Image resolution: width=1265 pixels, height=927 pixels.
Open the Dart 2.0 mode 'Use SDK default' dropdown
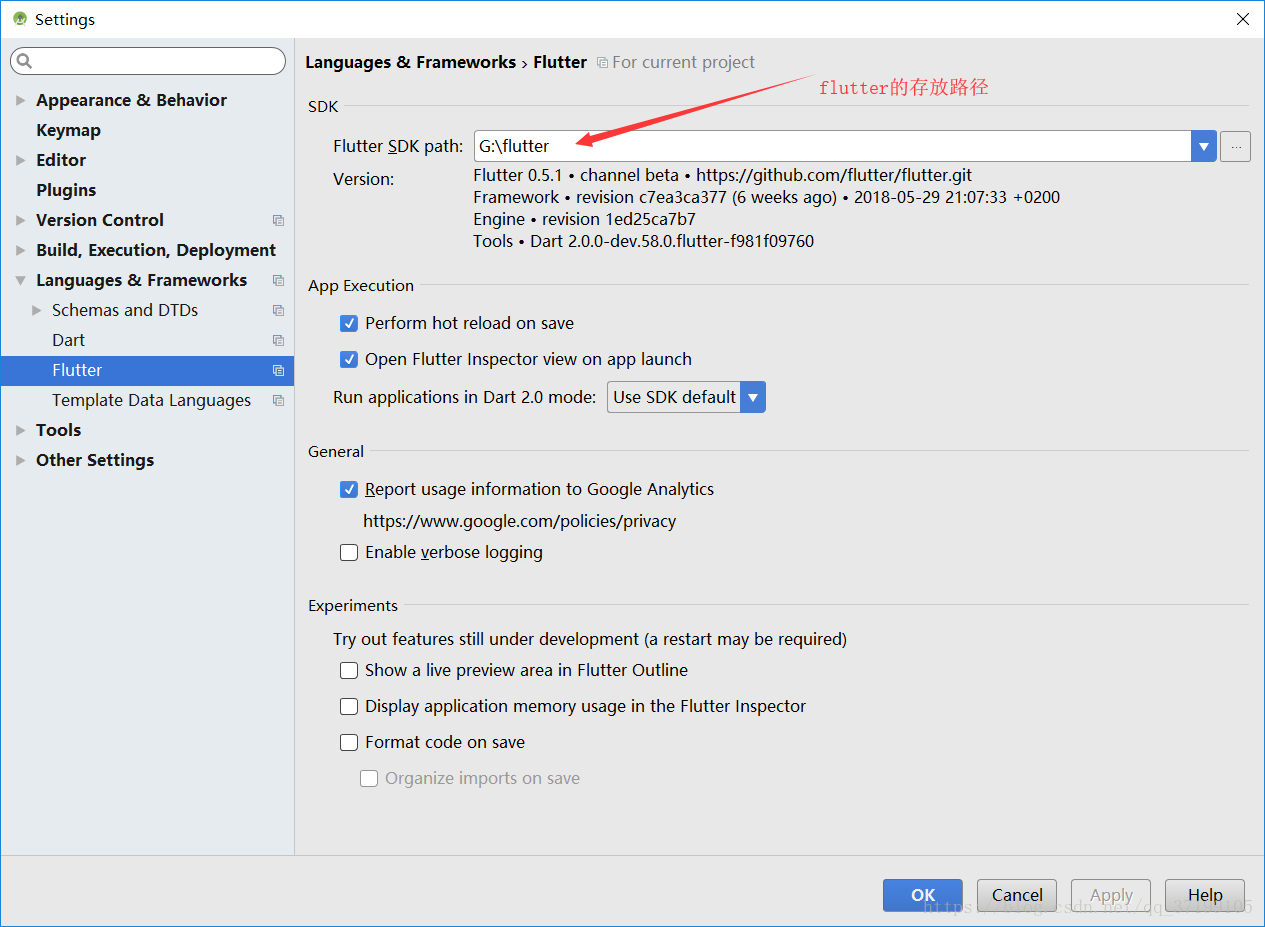tap(686, 397)
